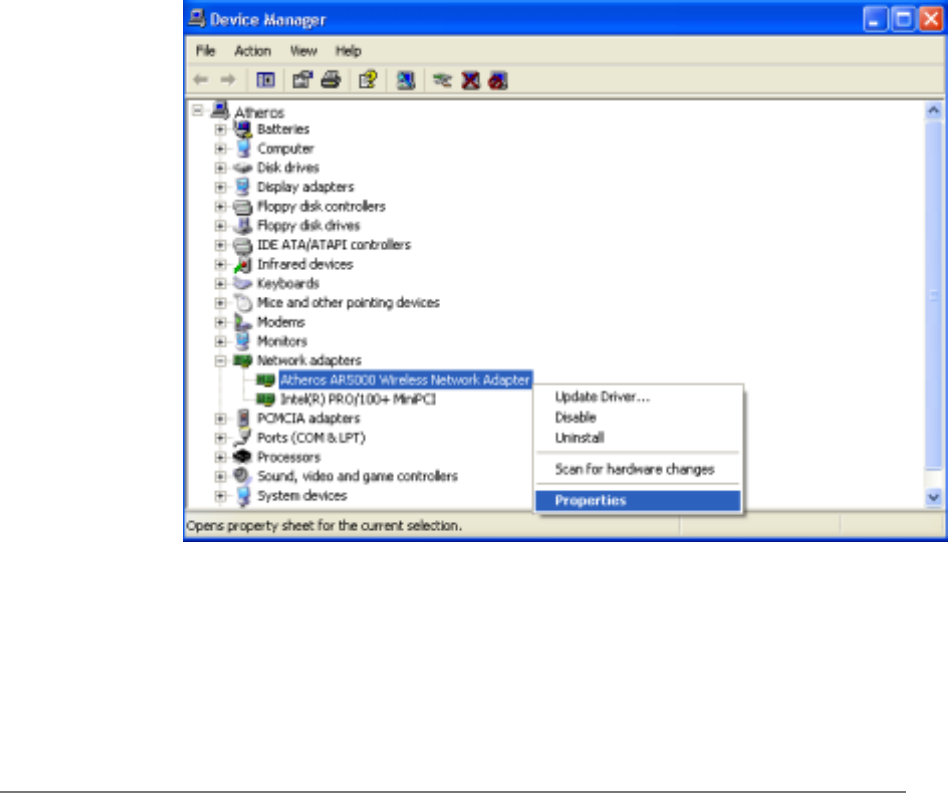Image resolution: width=948 pixels, height=793 pixels.
Task: Select Intel(R) PRO/100+ MiniPCI label
Action: [x=358, y=400]
